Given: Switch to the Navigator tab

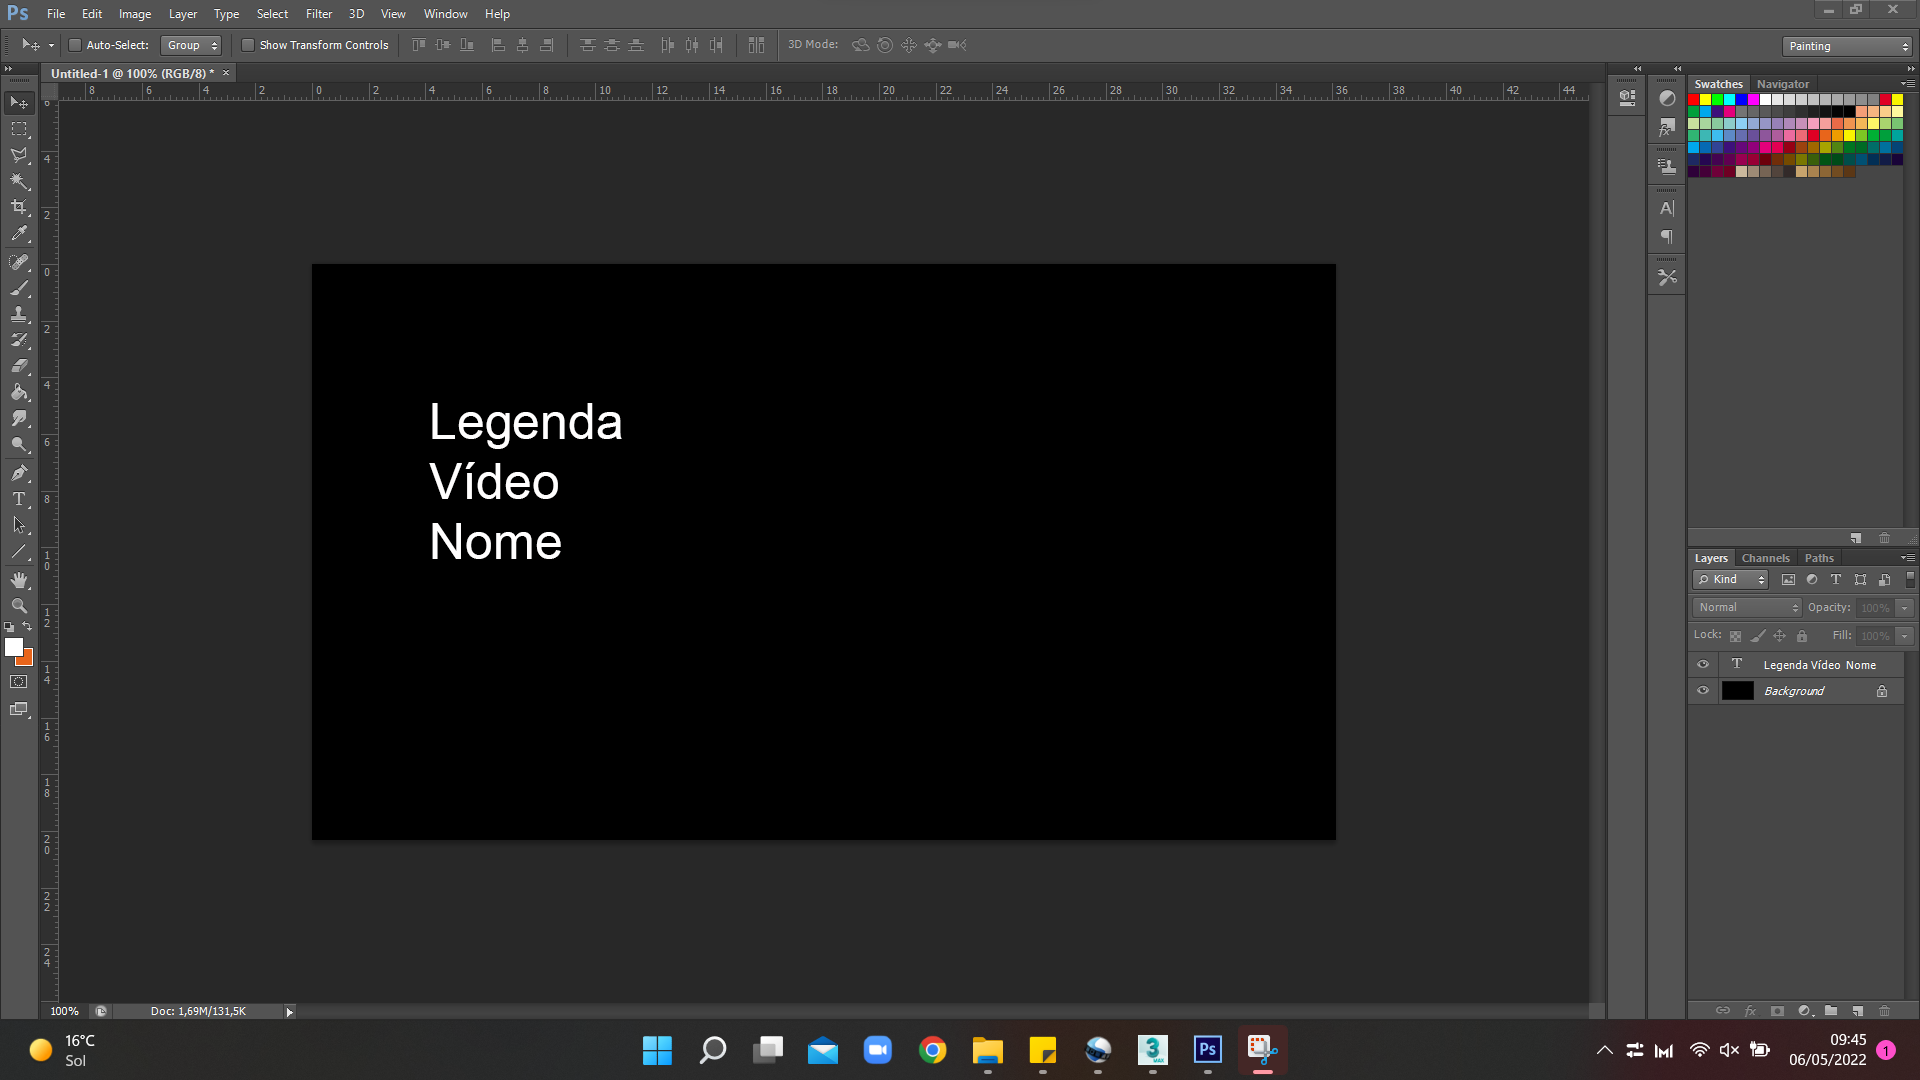Looking at the screenshot, I should pyautogui.click(x=1783, y=84).
